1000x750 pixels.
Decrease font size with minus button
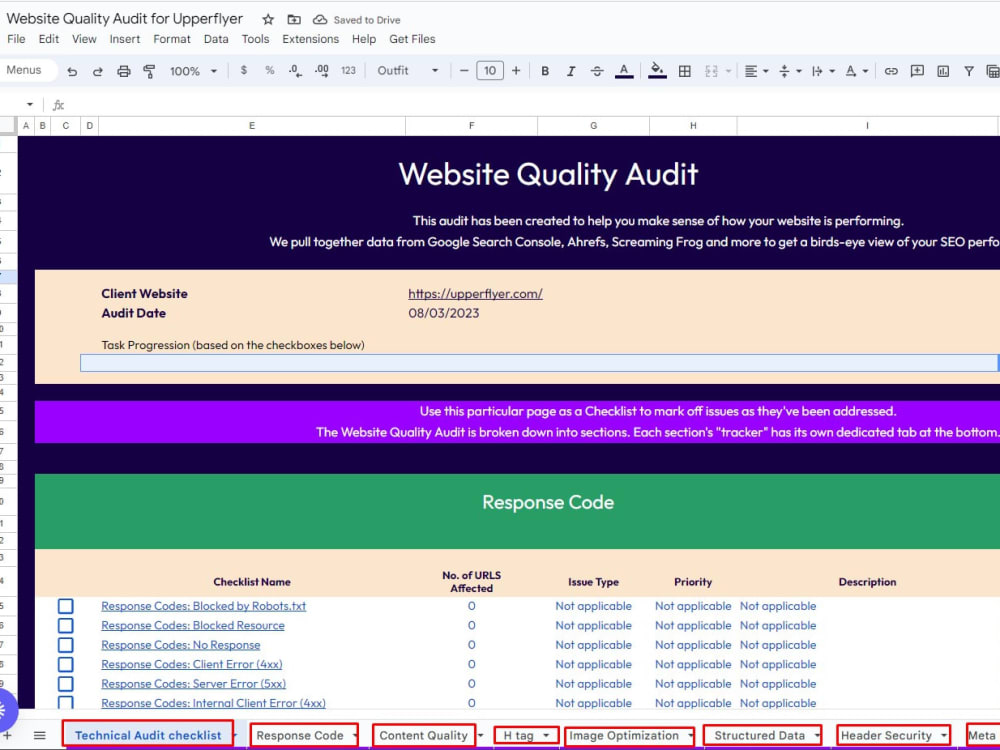(464, 70)
